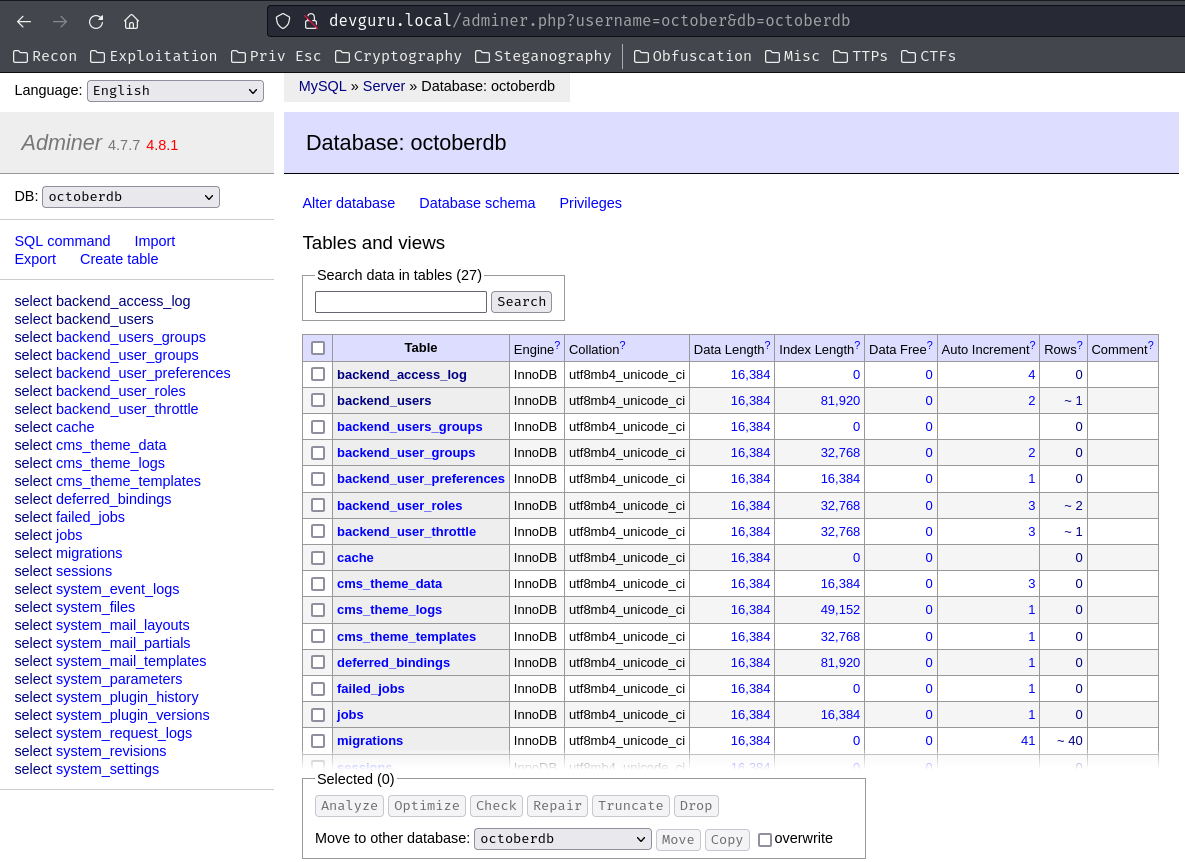The image size is (1185, 862).
Task: Open the Move to other database dropdown
Action: click(x=562, y=839)
